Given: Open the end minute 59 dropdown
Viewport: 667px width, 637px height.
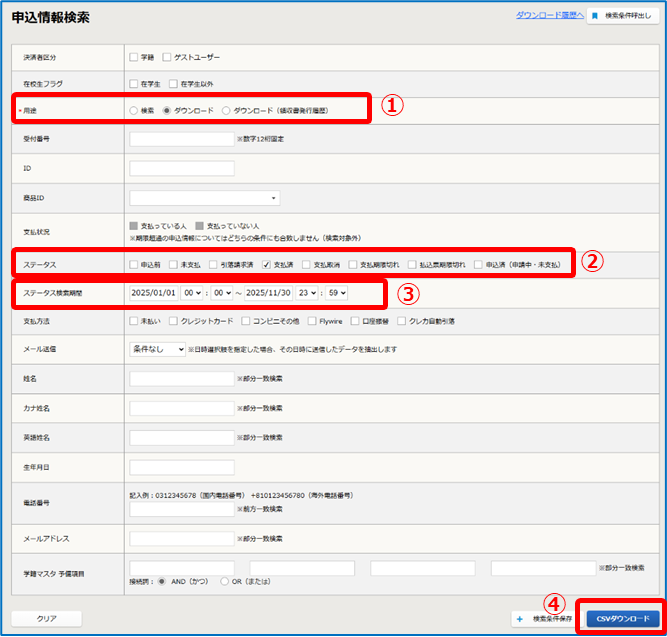Looking at the screenshot, I should click(337, 293).
